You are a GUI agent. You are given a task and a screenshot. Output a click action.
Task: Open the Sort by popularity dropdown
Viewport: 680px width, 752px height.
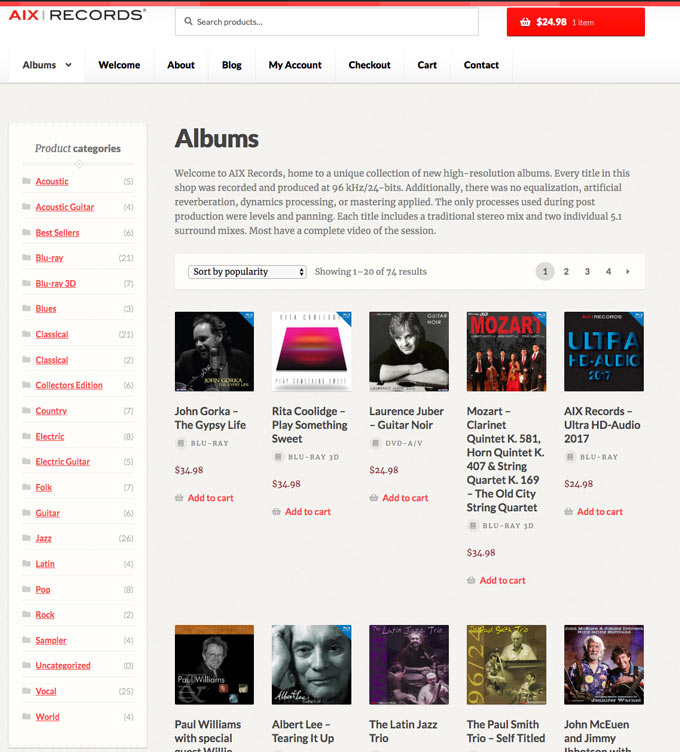tap(247, 272)
